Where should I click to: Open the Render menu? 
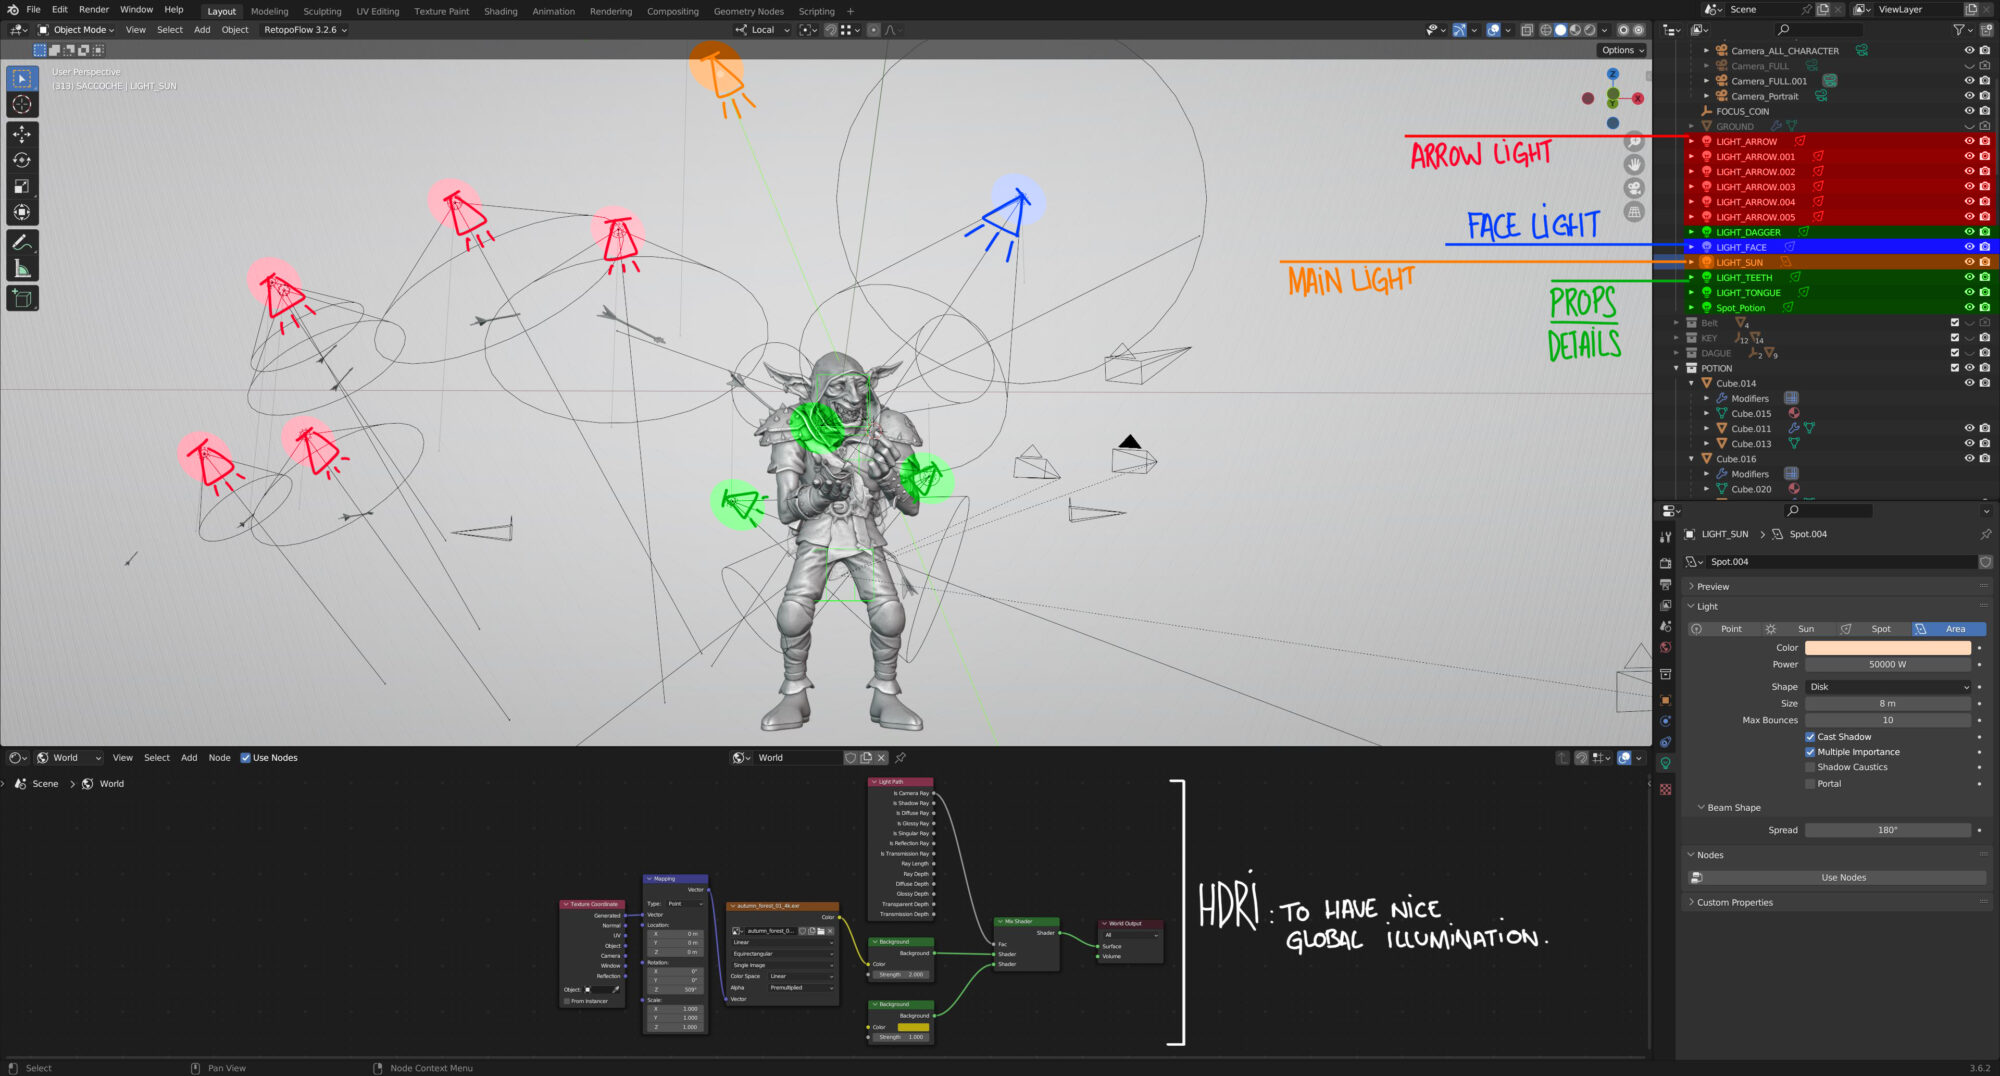pyautogui.click(x=94, y=10)
